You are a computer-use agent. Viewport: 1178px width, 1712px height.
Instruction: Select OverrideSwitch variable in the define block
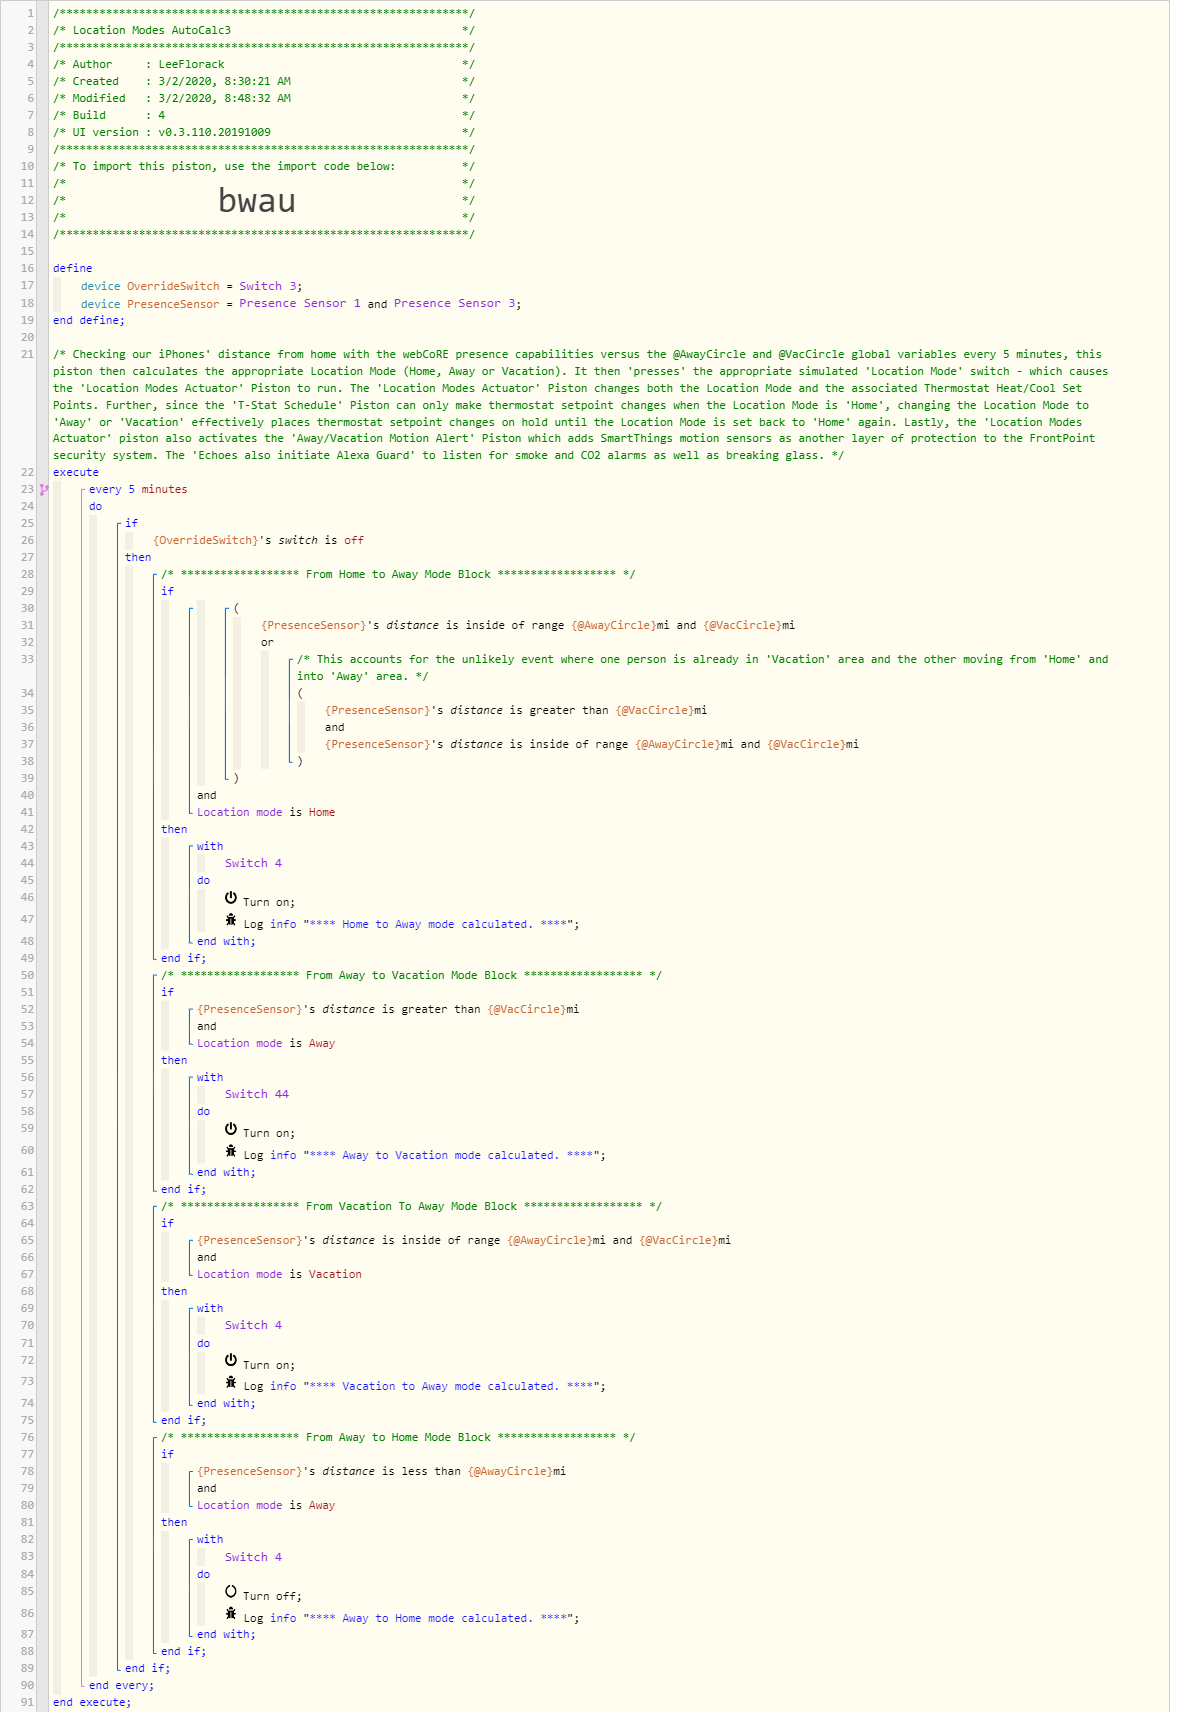tap(173, 286)
